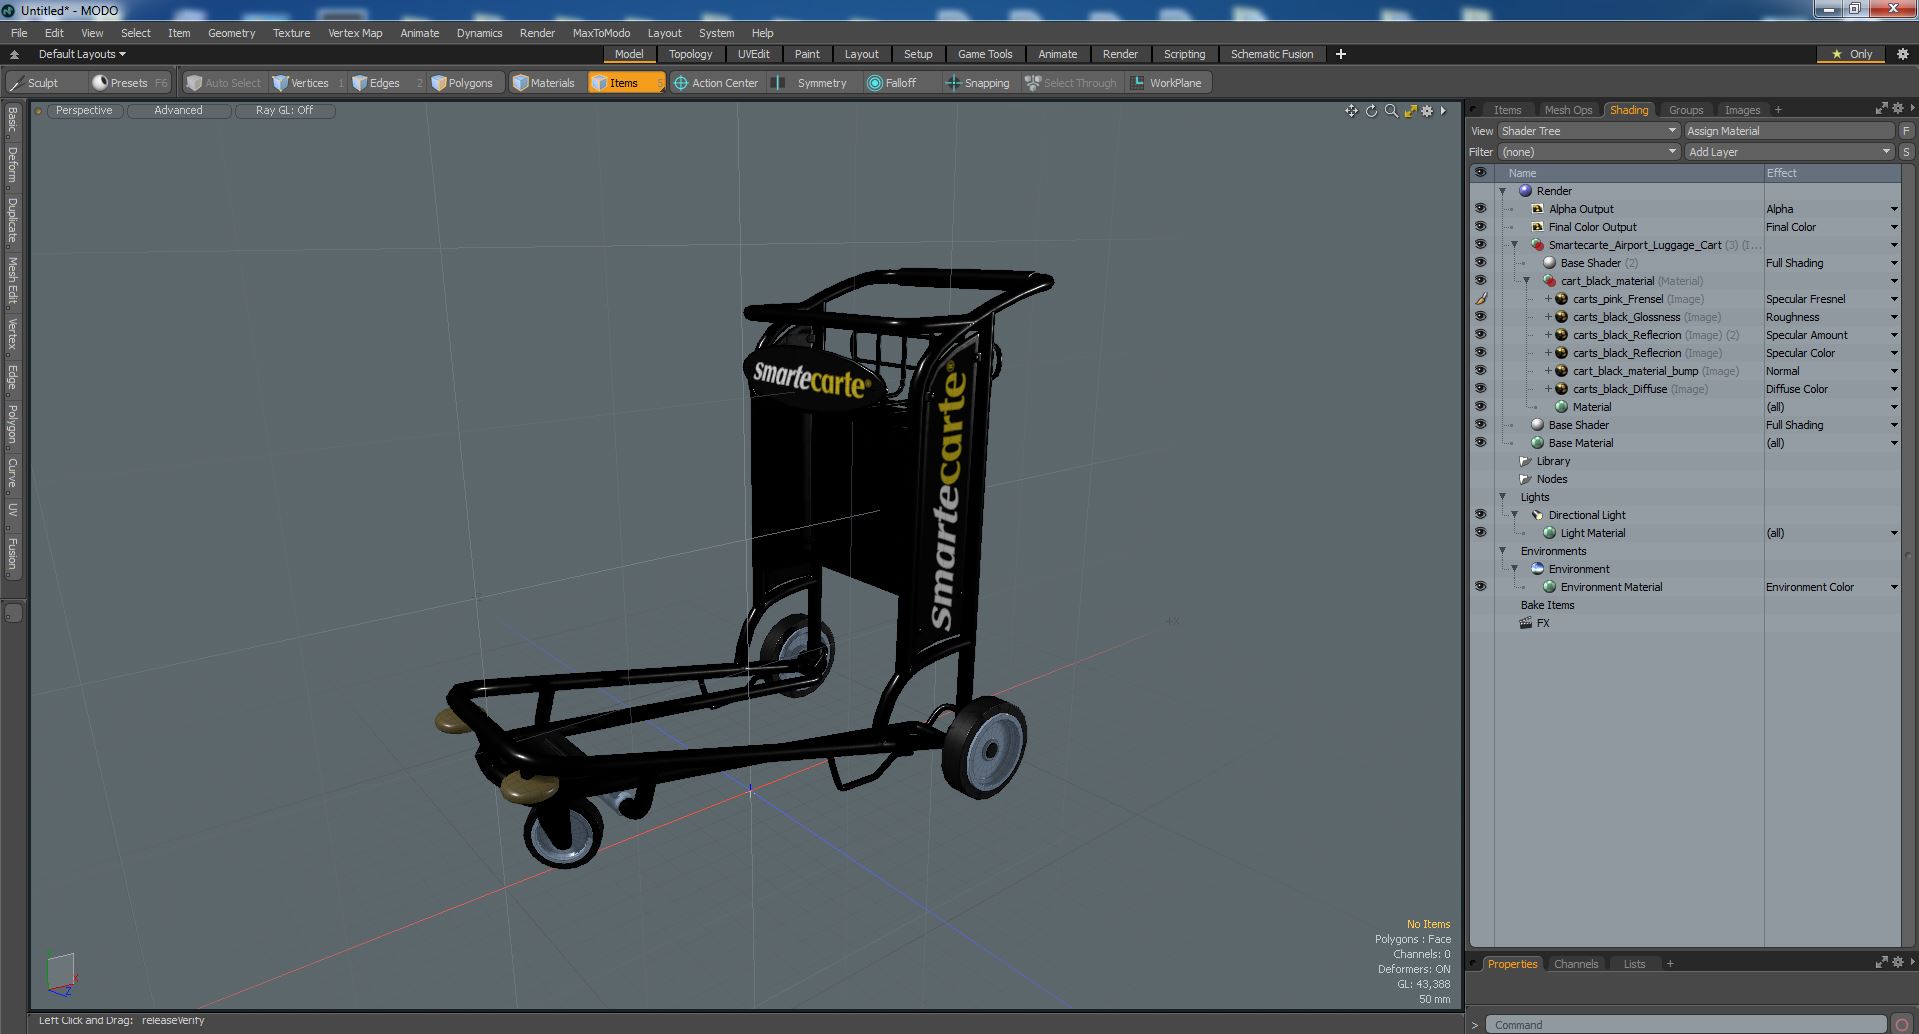
Task: Click the F button beside Assign Material
Action: coord(1906,131)
